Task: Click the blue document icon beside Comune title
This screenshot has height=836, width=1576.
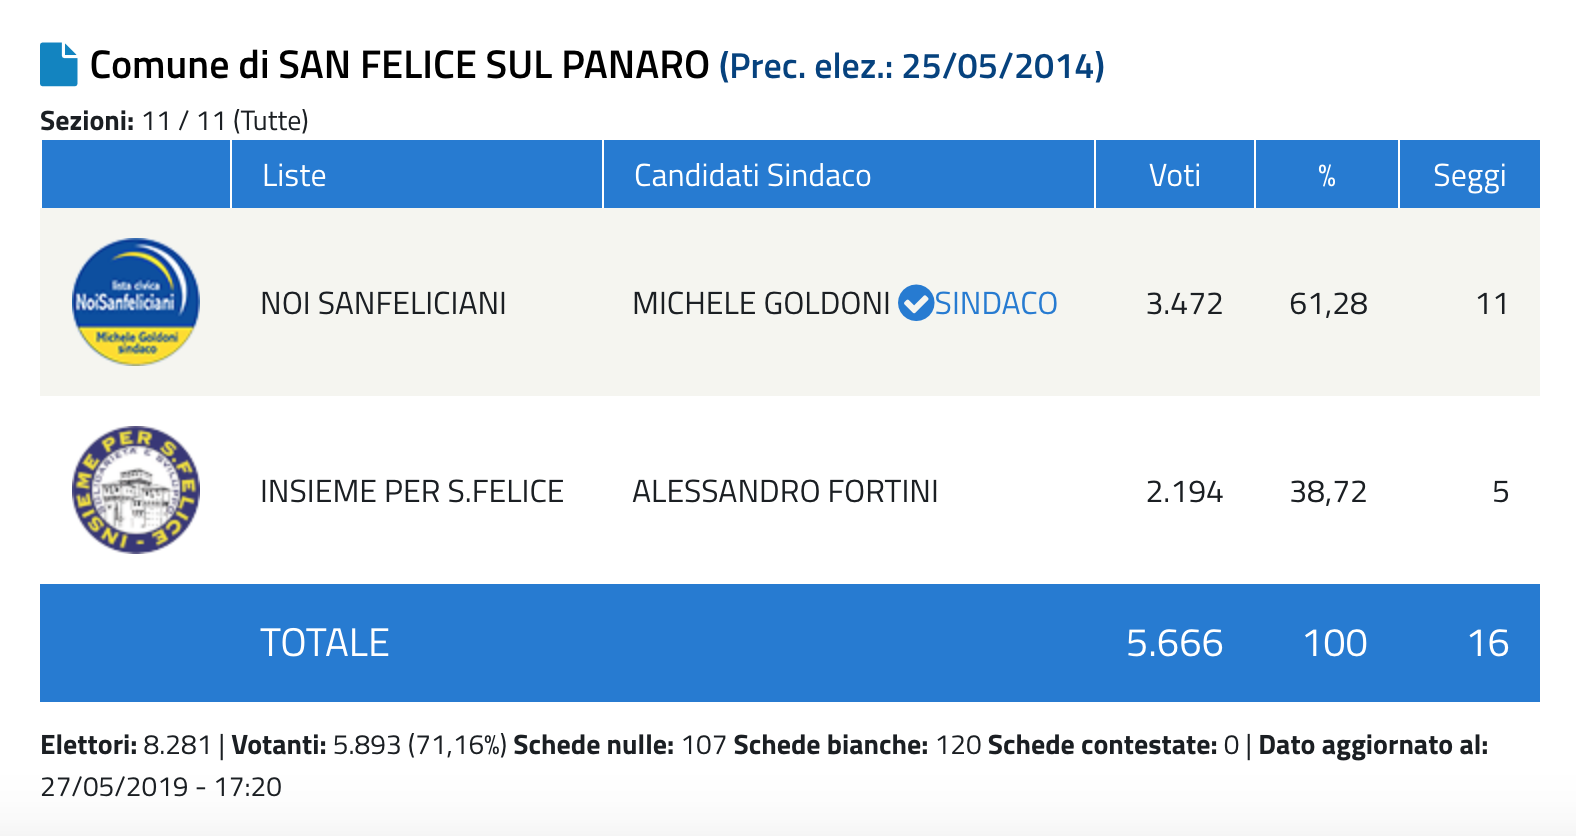Action: pos(58,64)
